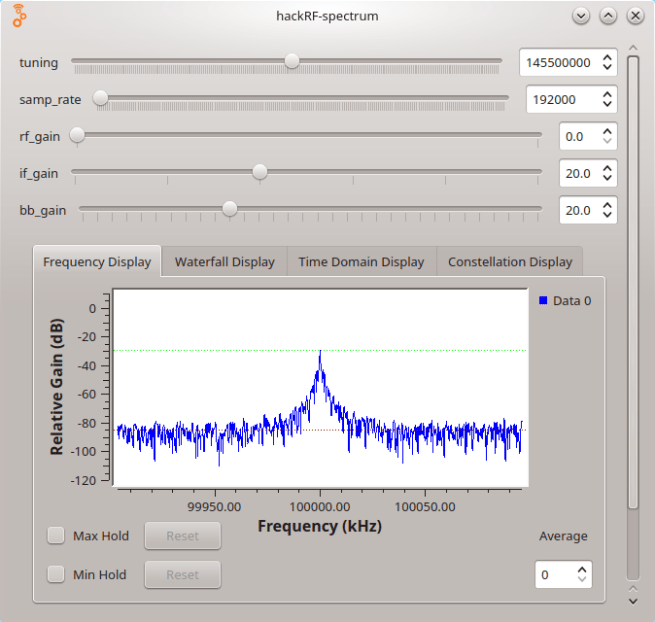This screenshot has height=622, width=655.
Task: Minimize the hackRF-spectrum window
Action: pos(581,16)
